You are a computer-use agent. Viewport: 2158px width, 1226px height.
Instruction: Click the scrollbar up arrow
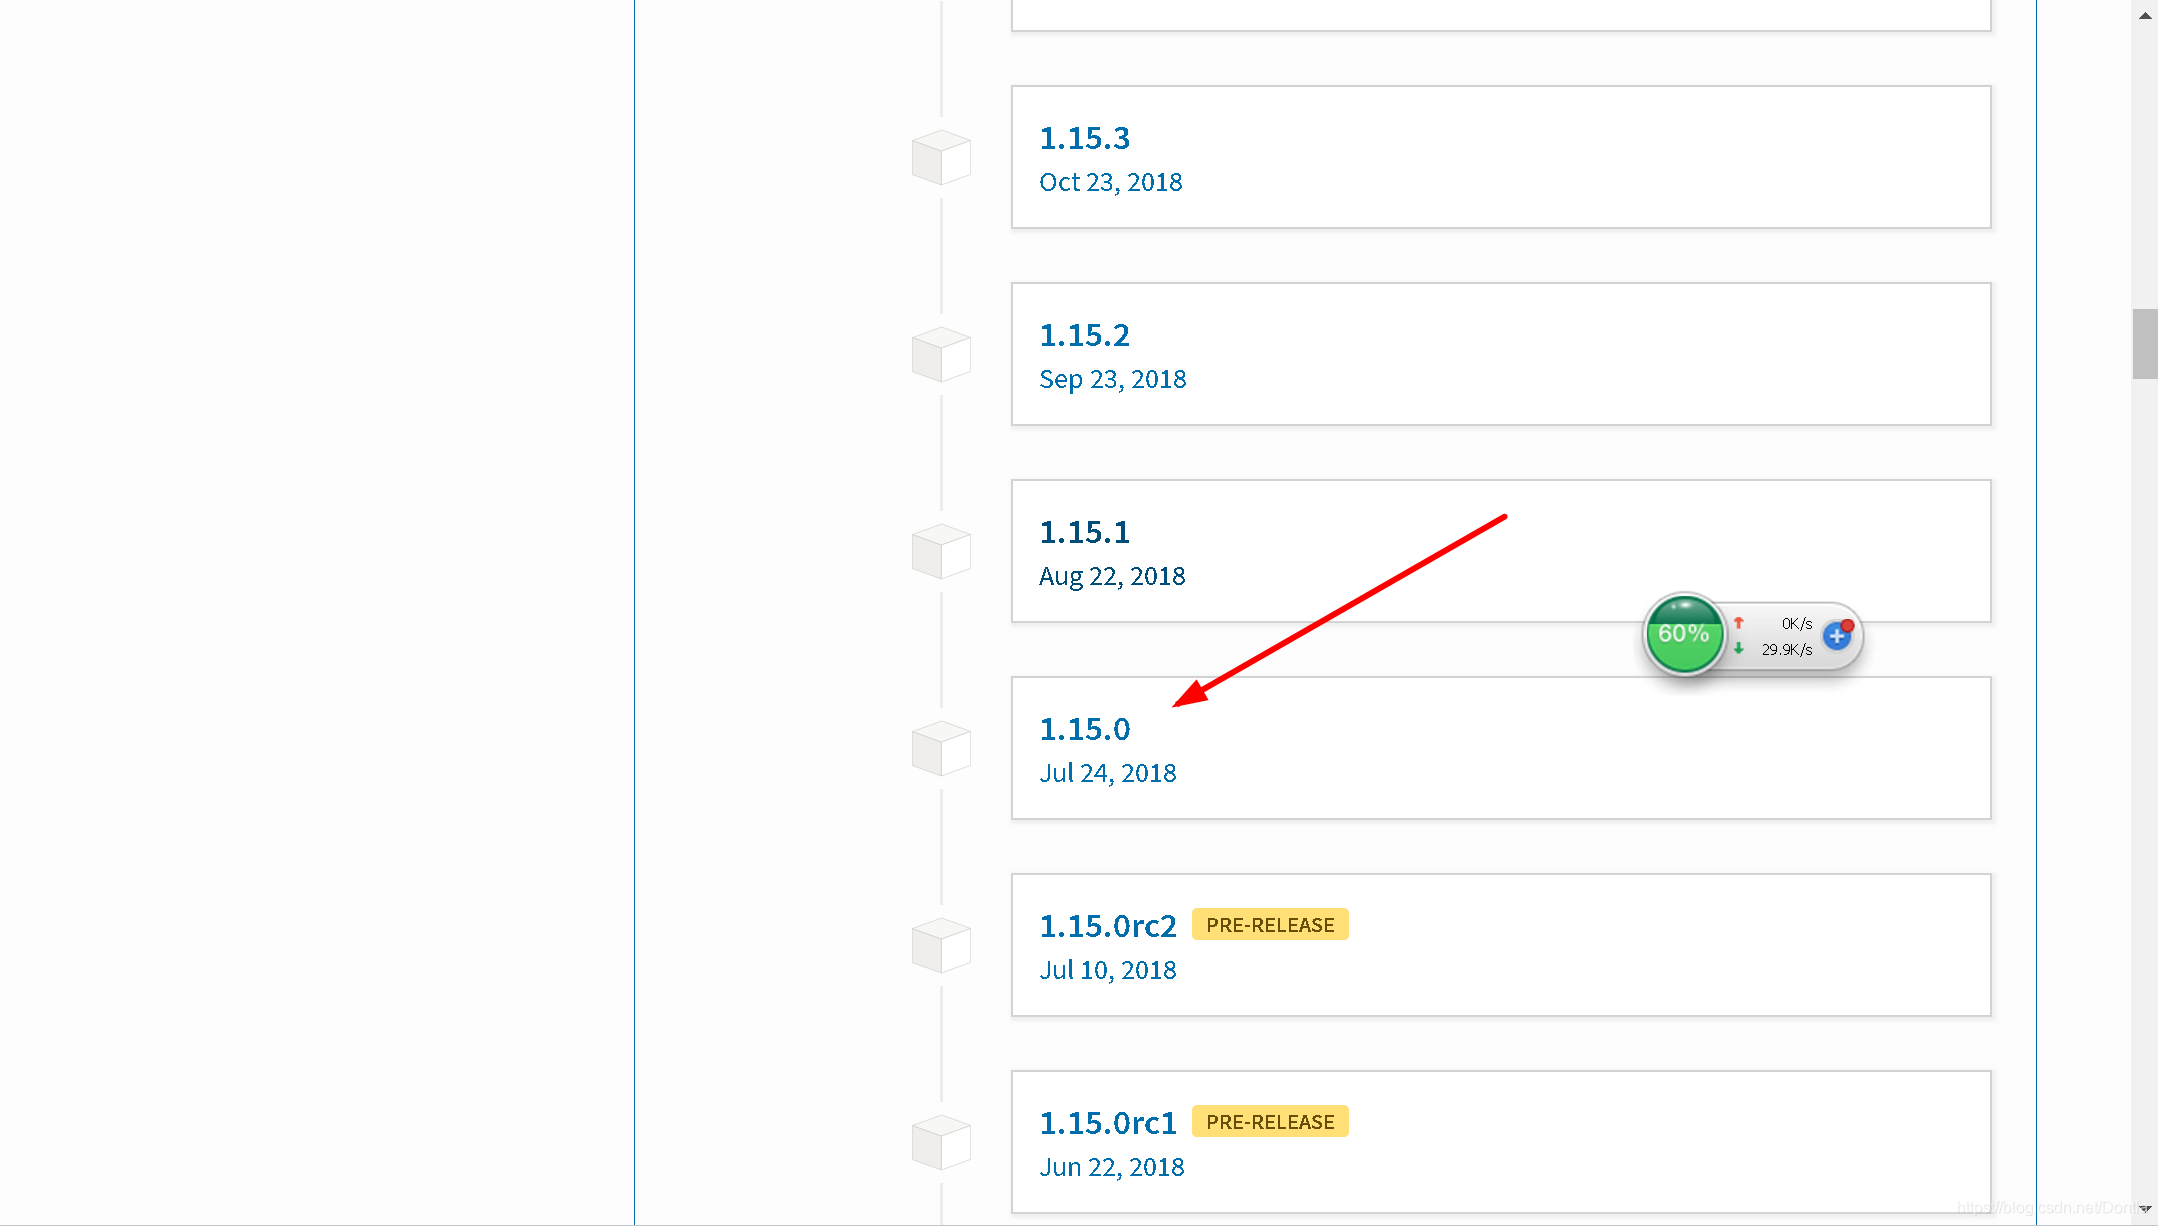2145,15
